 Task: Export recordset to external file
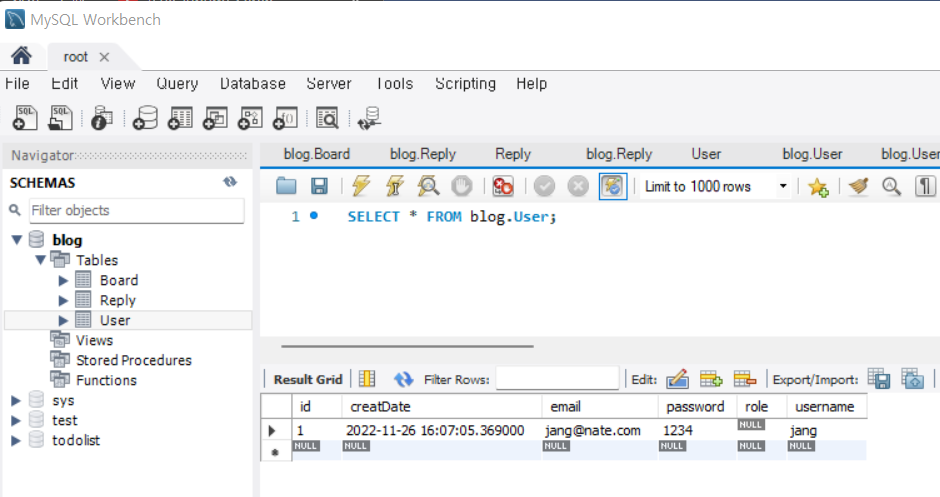879,379
